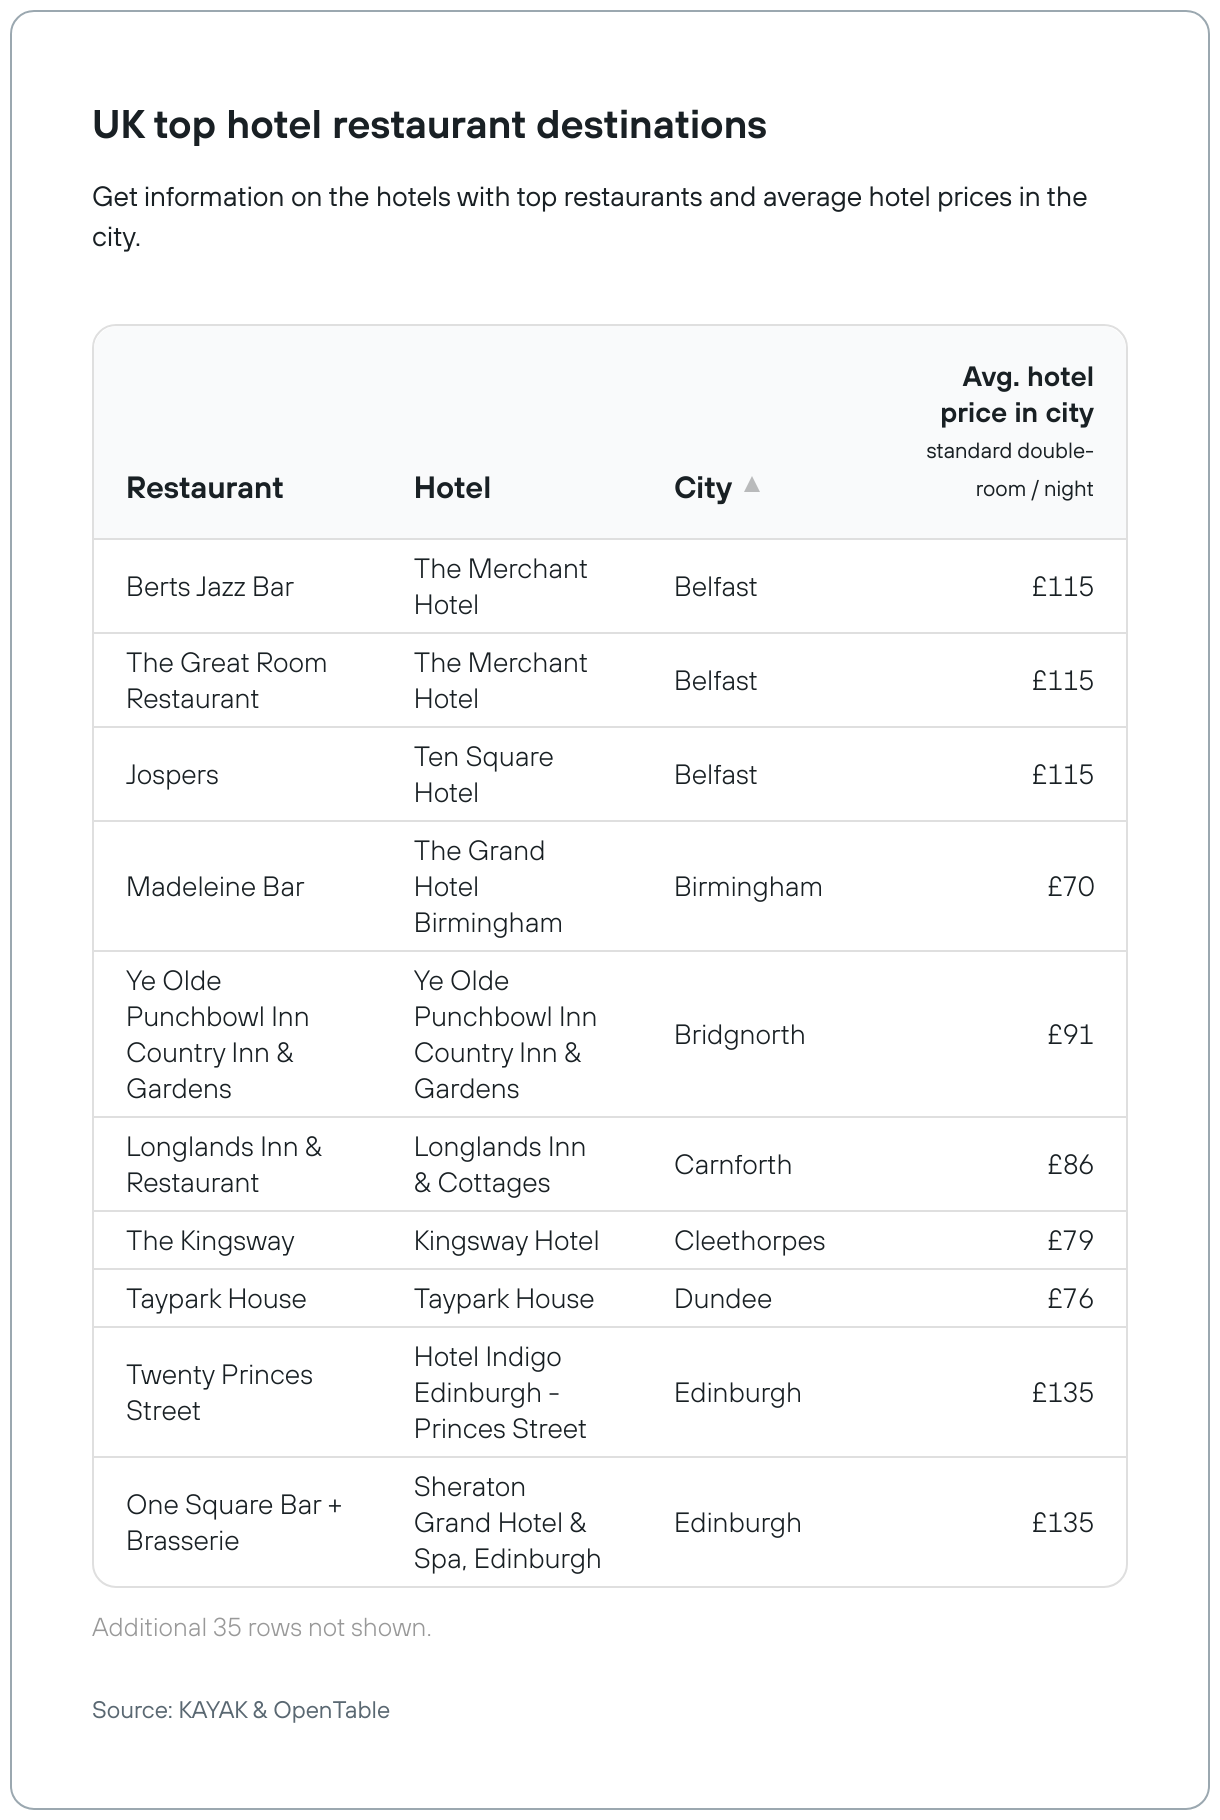Click Ten Square Hotel cell
The width and height of the screenshot is (1220, 1820).
point(484,775)
